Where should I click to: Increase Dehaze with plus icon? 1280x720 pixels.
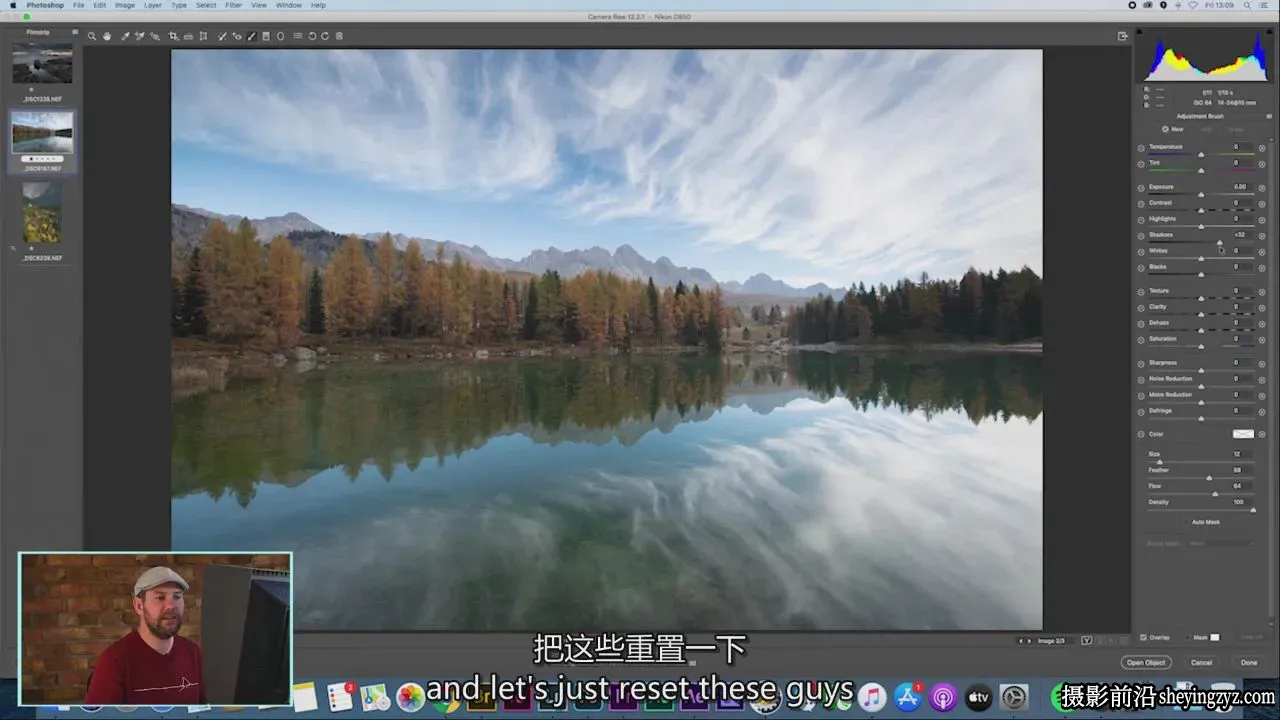click(x=1262, y=324)
